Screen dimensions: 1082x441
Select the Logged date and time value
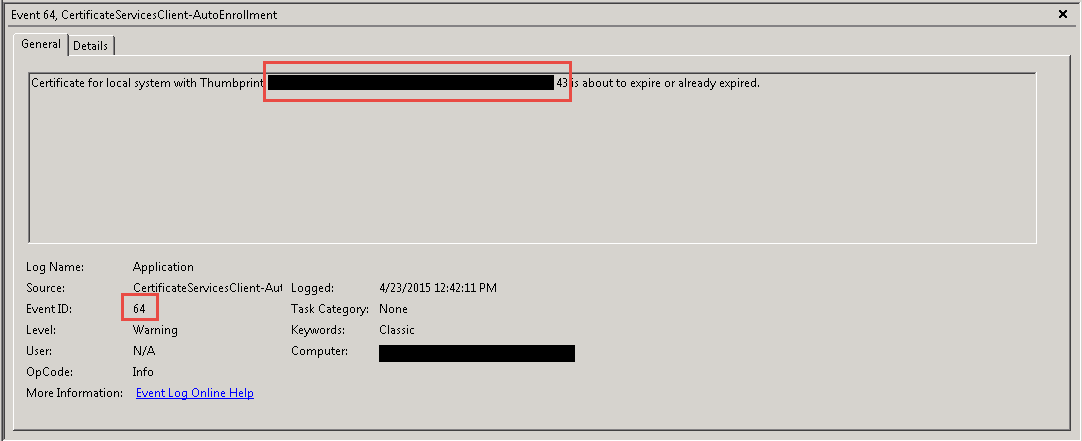coord(437,288)
